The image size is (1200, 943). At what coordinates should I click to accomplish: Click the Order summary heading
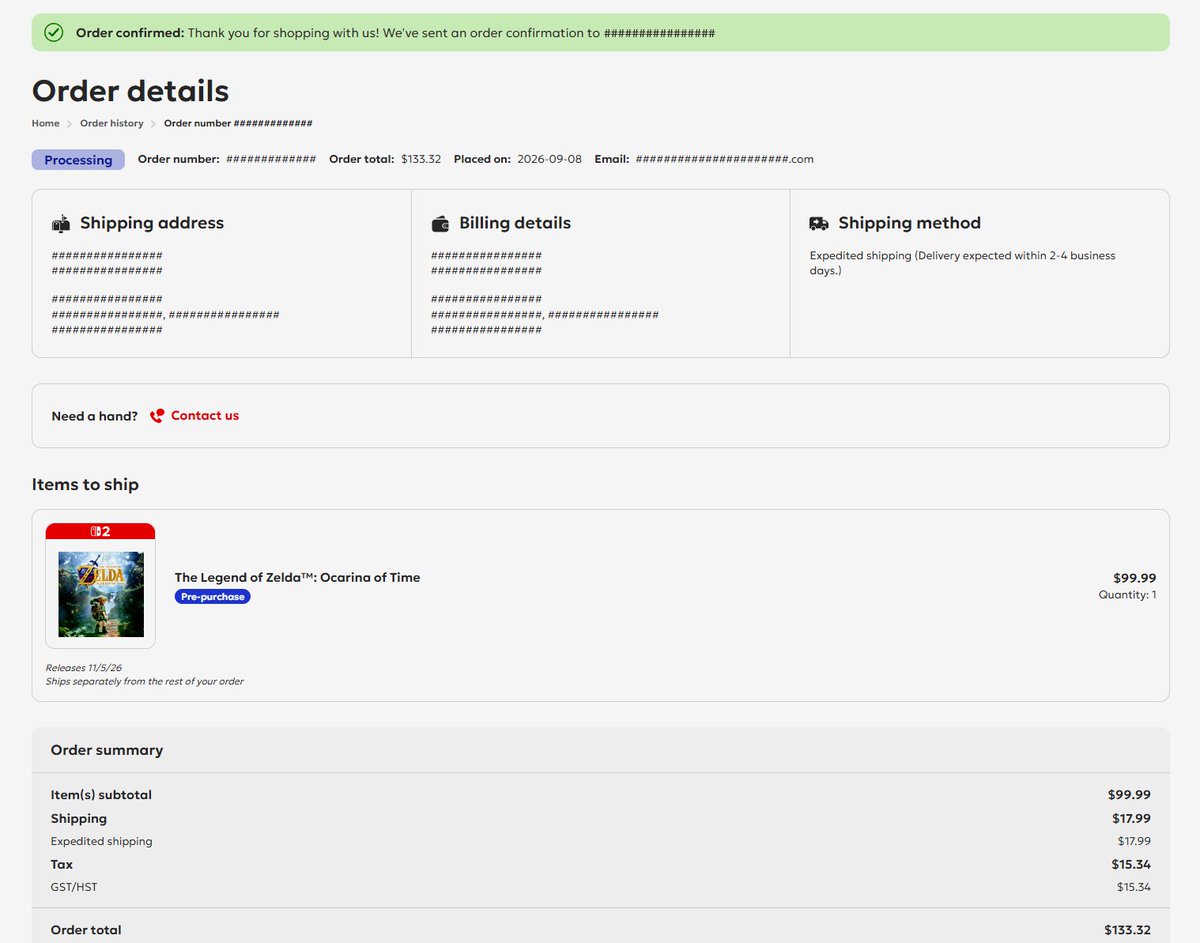[107, 750]
